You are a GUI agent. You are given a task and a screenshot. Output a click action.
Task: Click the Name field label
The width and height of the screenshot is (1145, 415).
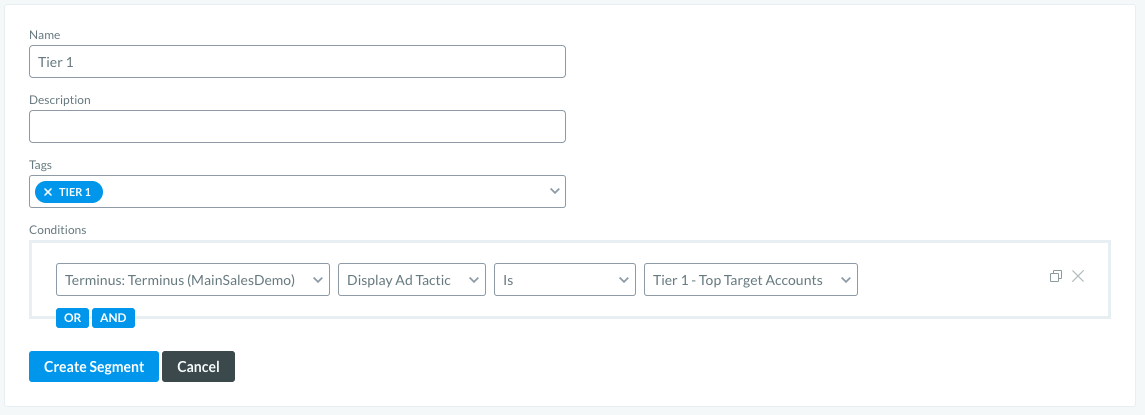[x=45, y=35]
